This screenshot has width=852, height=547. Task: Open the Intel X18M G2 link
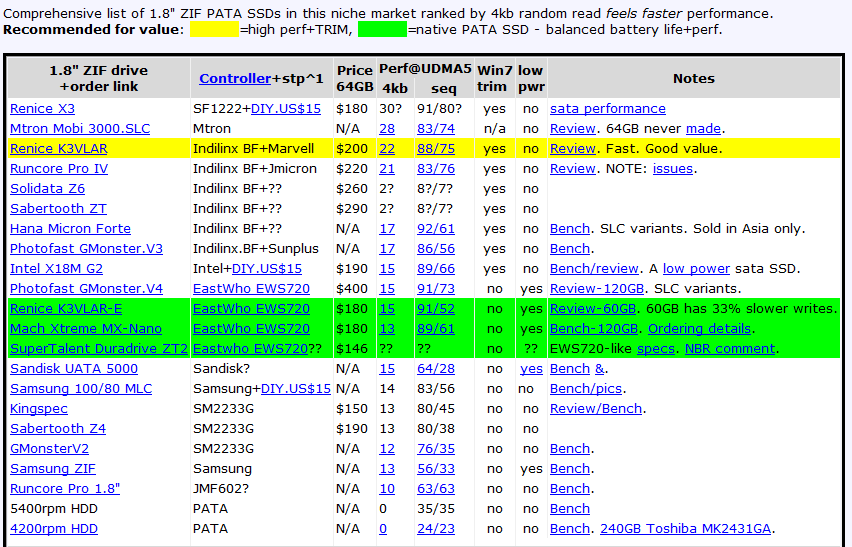point(56,269)
